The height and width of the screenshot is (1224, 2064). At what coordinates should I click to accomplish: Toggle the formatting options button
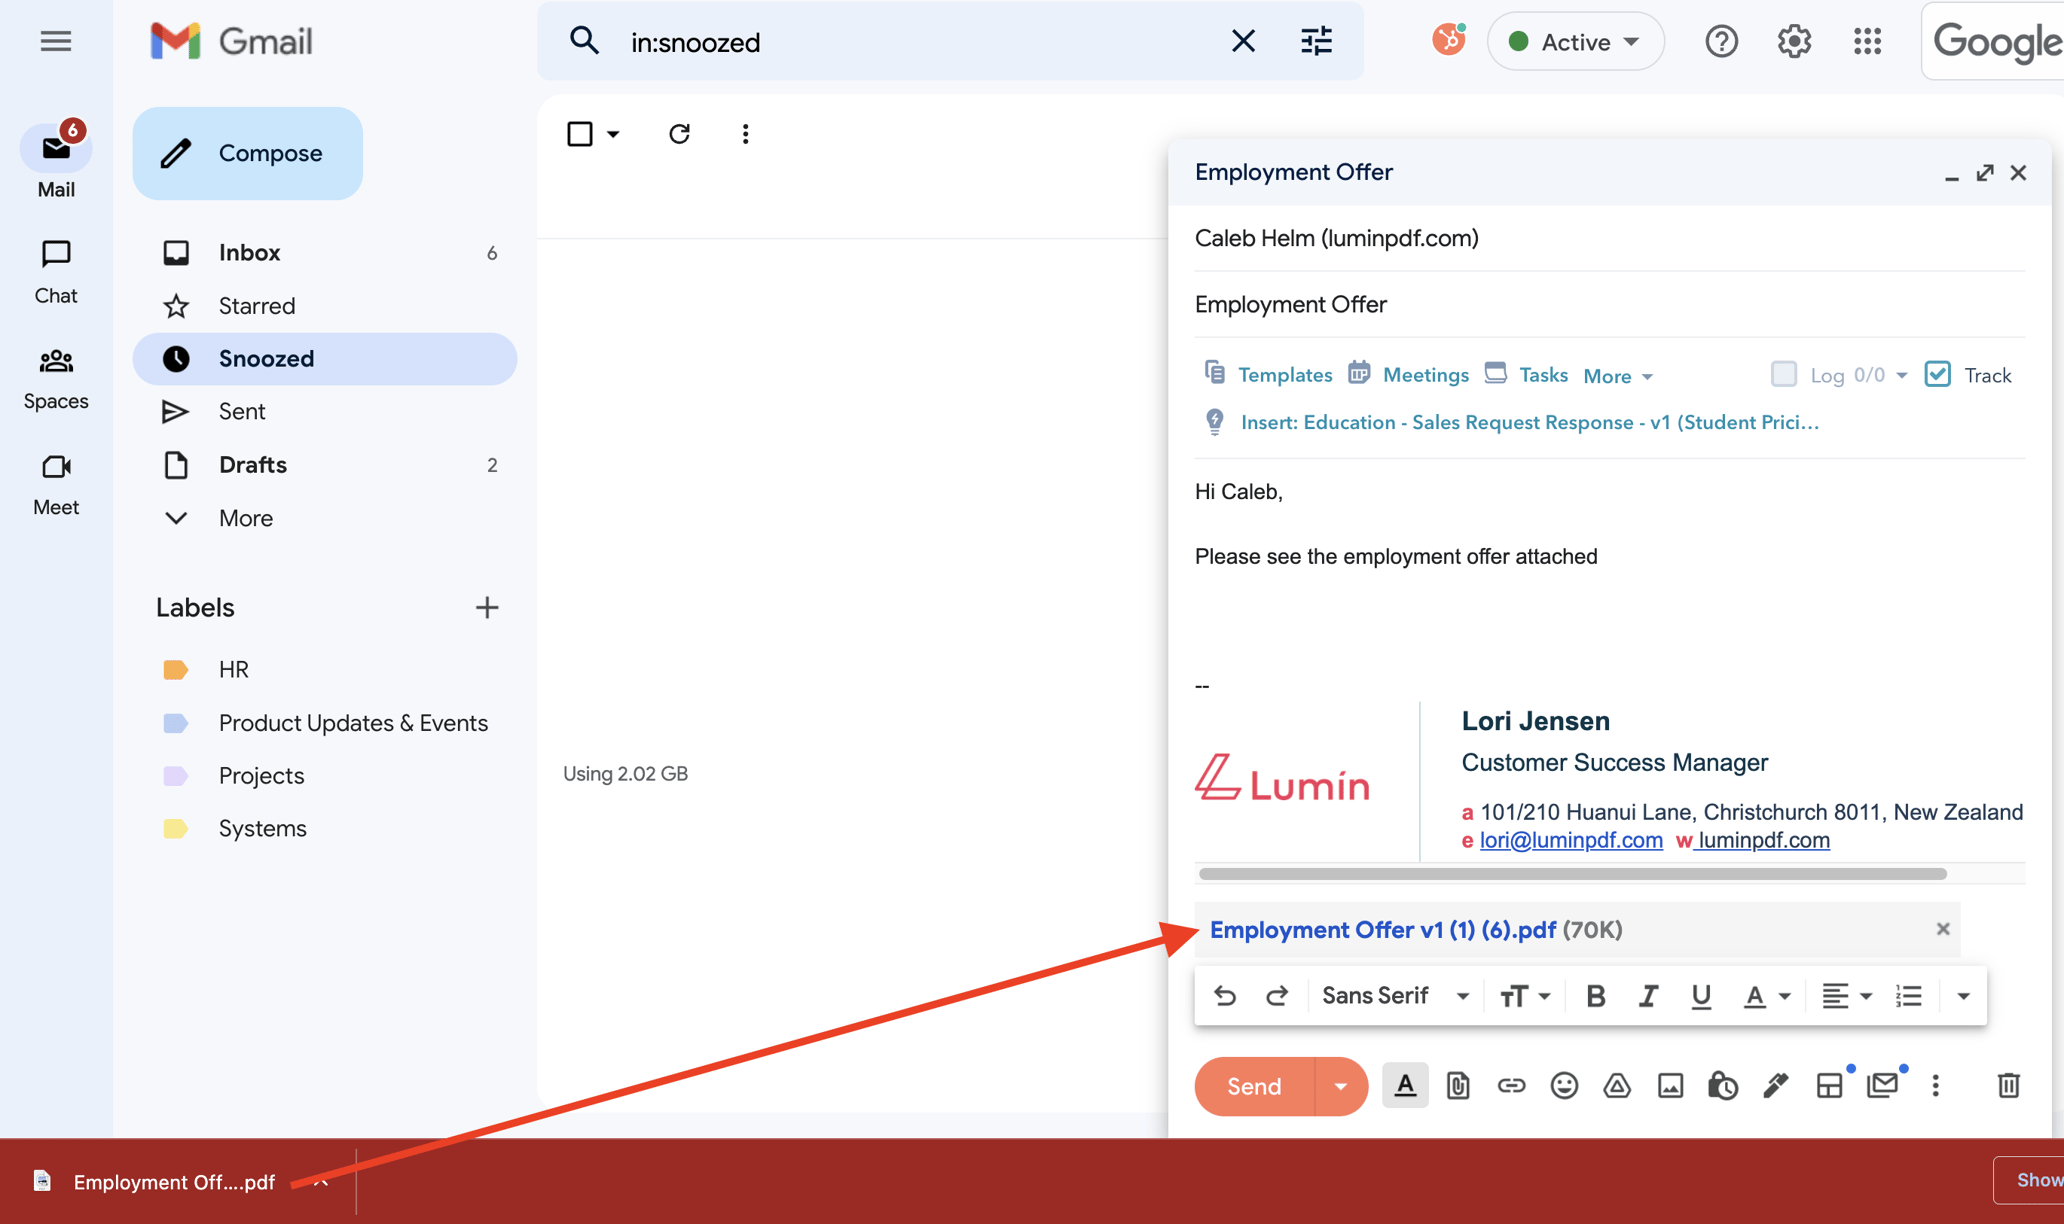click(1405, 1085)
